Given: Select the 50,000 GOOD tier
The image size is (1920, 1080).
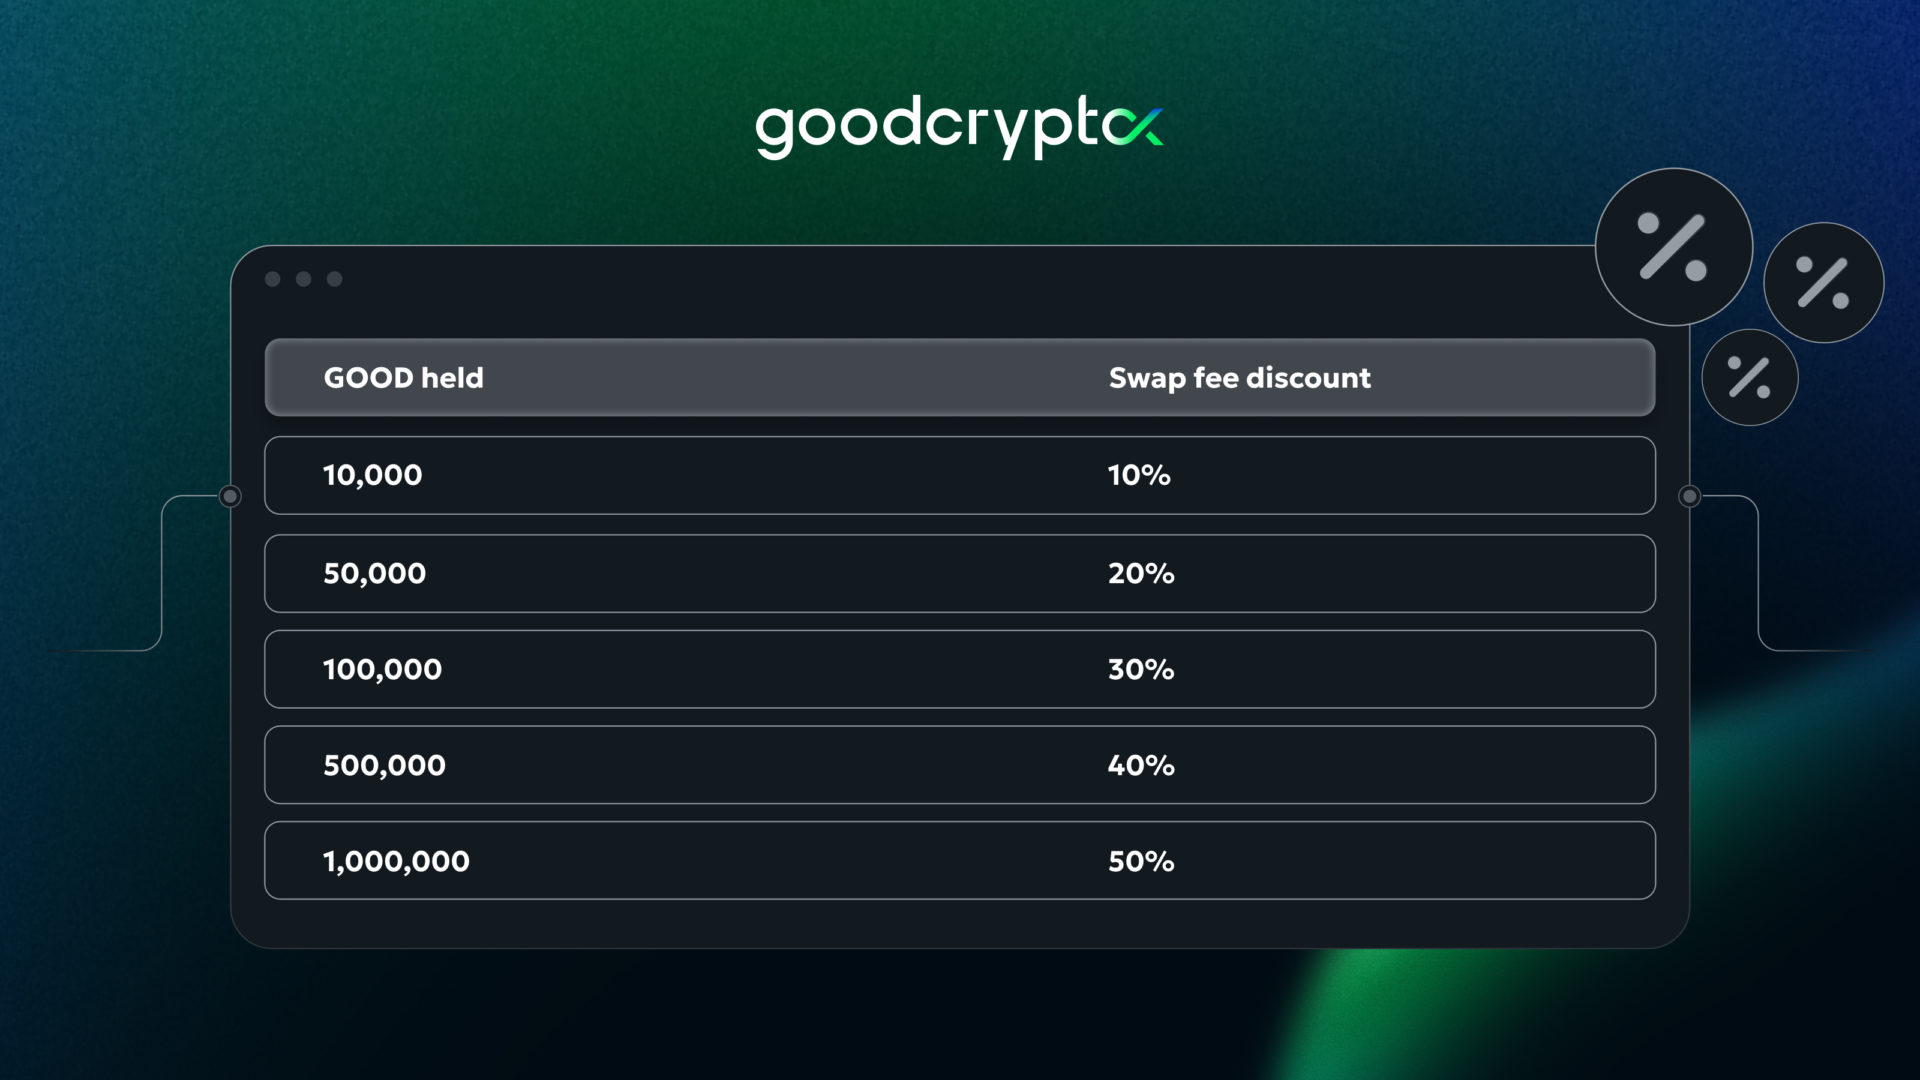Looking at the screenshot, I should 374,573.
